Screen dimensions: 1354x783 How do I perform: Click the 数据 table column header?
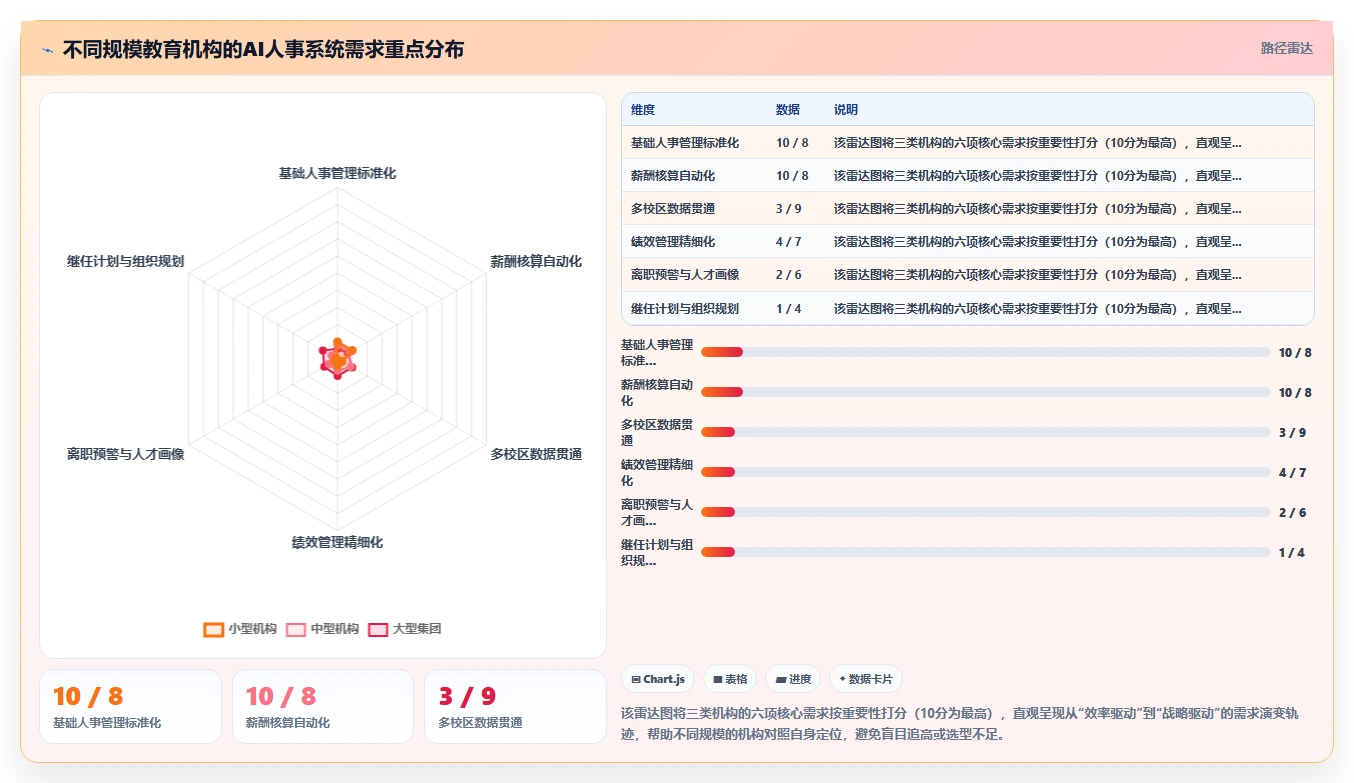(788, 110)
